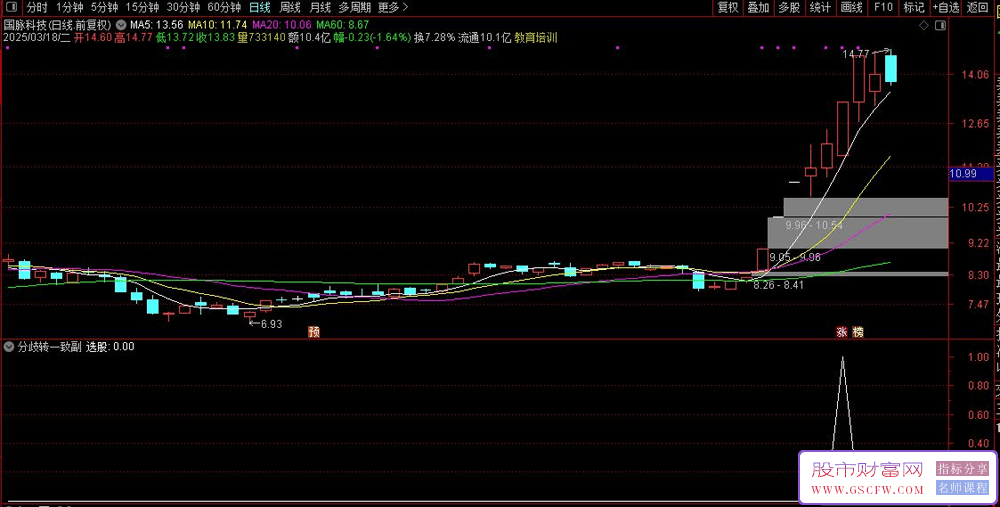Viewport: 1000px width, 507px height.
Task: Add stock via +自选 button
Action: pyautogui.click(x=946, y=8)
